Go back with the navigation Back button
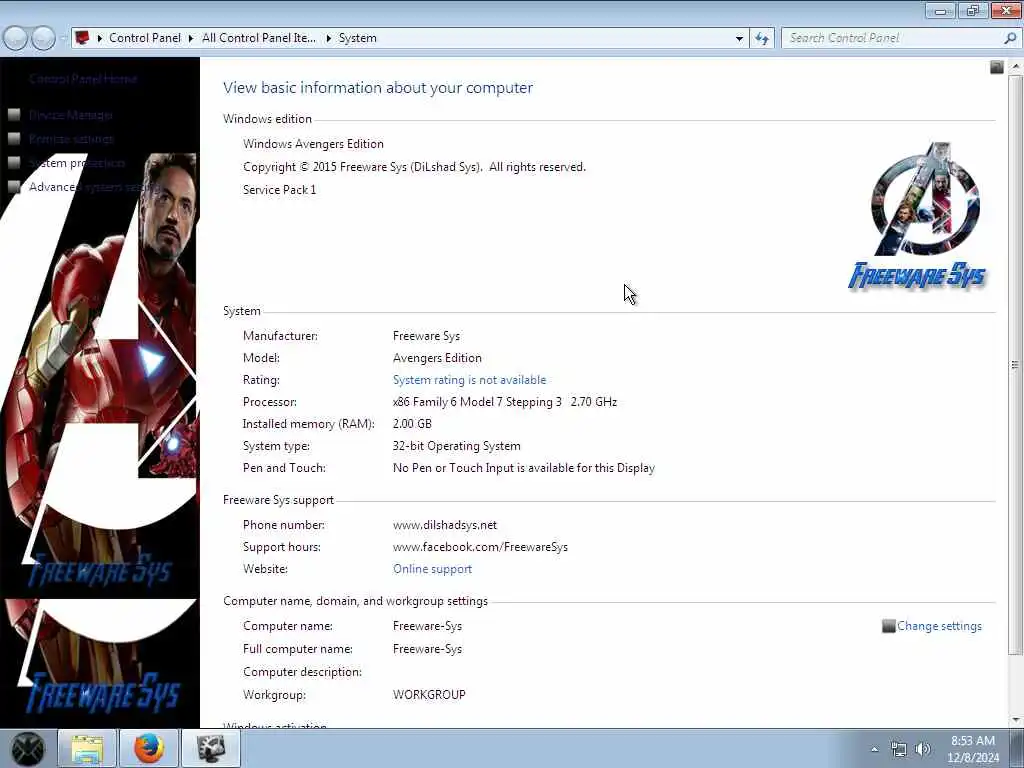1024x768 pixels. click(x=16, y=39)
